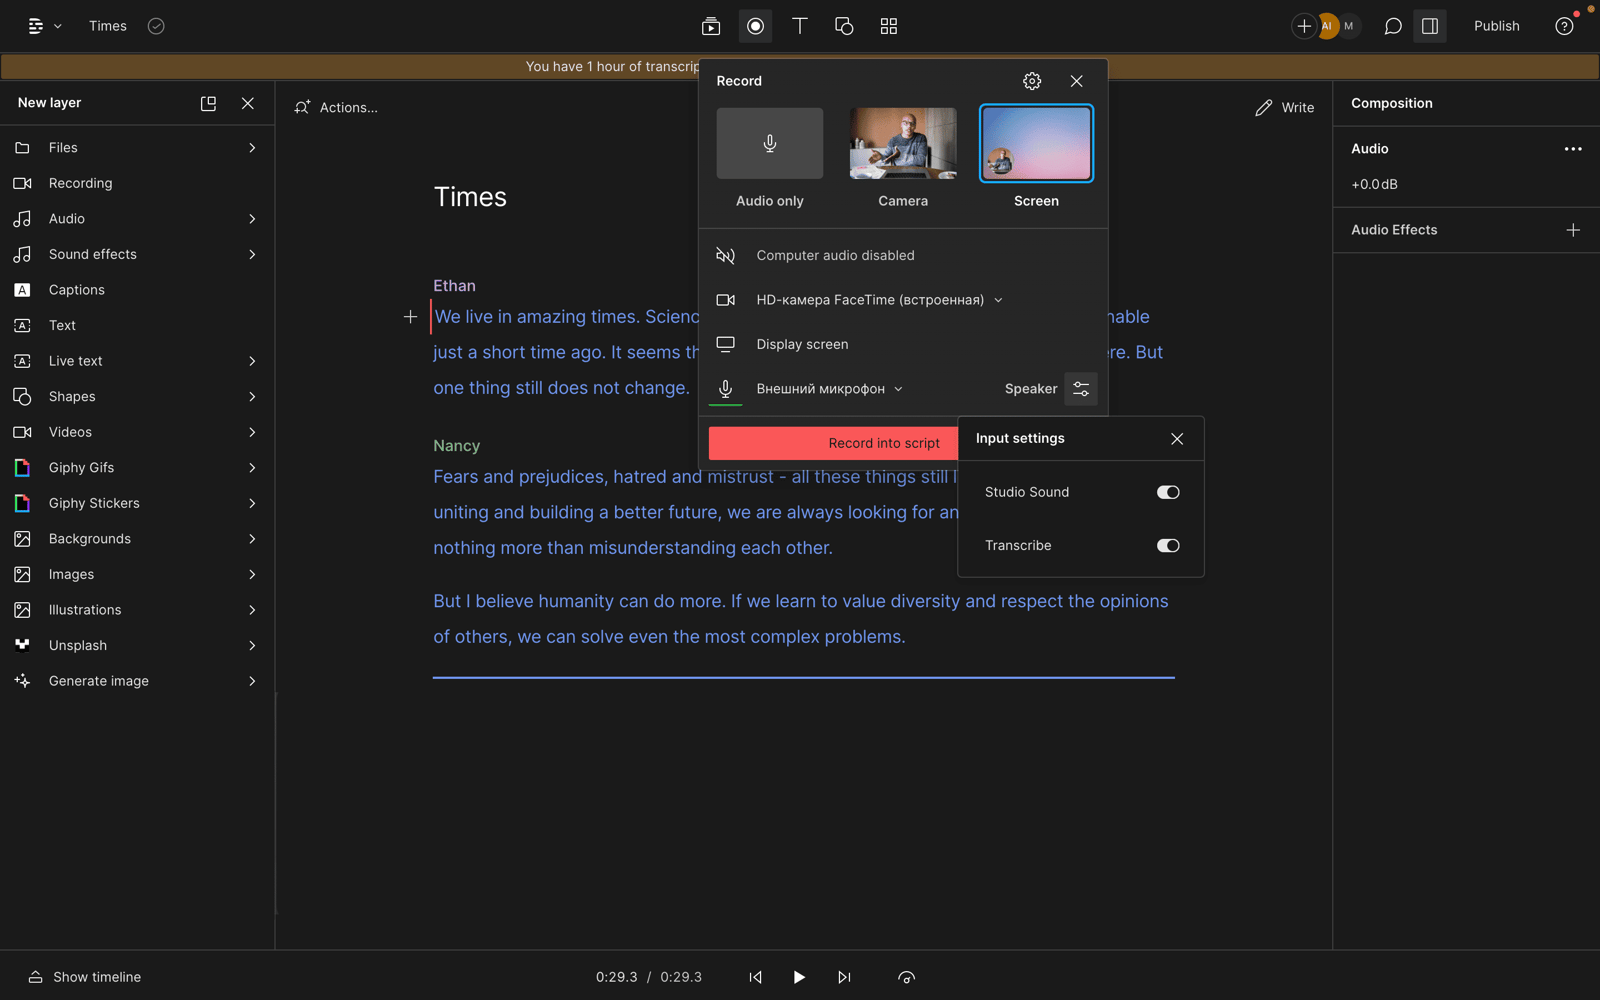Viewport: 1600px width, 1000px height.
Task: Open the Record panel settings gear
Action: 1031,81
